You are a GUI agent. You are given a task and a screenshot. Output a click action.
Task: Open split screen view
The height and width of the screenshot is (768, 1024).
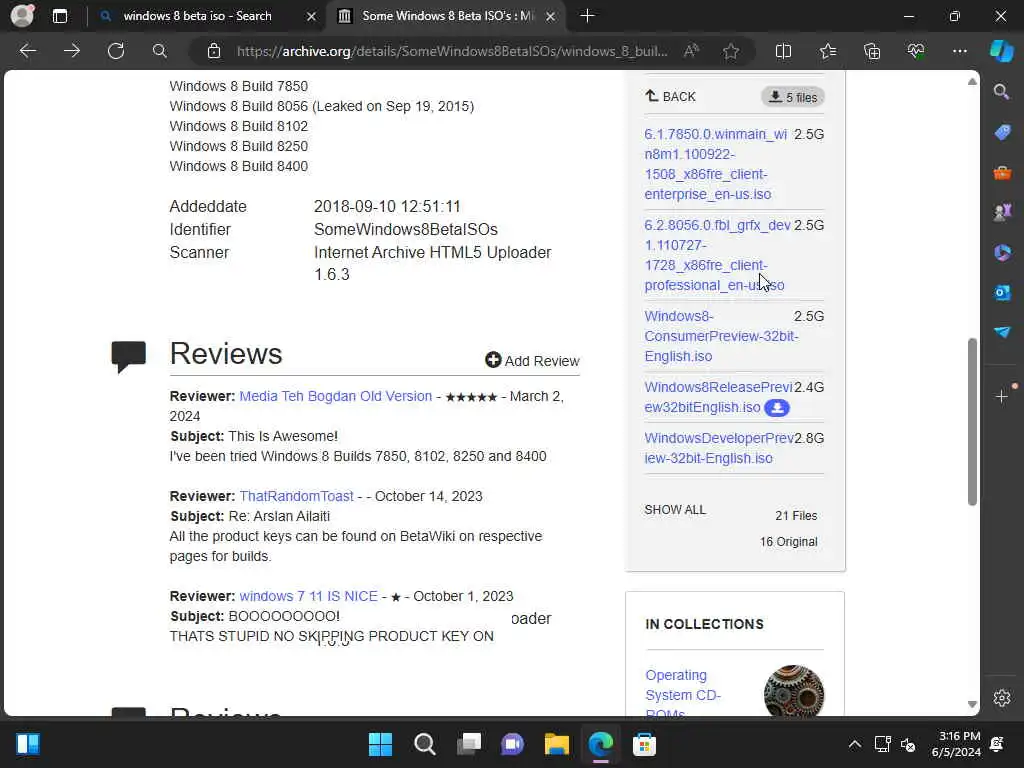784,51
